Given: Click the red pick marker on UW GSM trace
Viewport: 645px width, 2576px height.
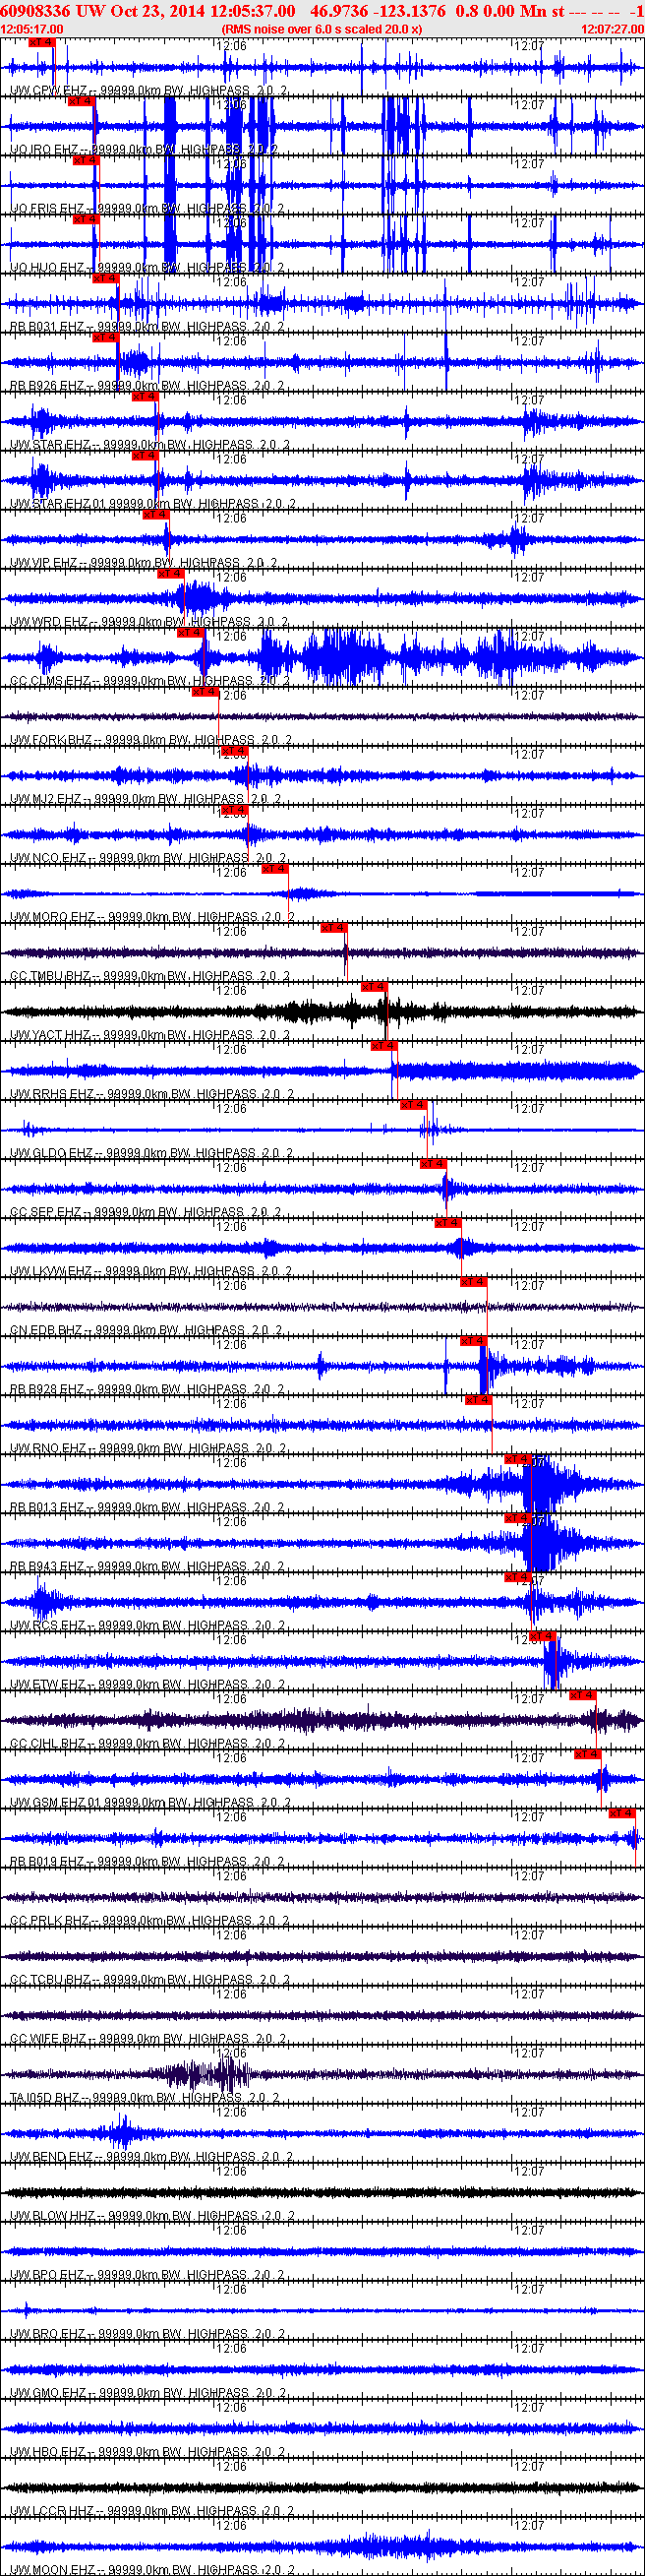Looking at the screenshot, I should click(586, 1753).
